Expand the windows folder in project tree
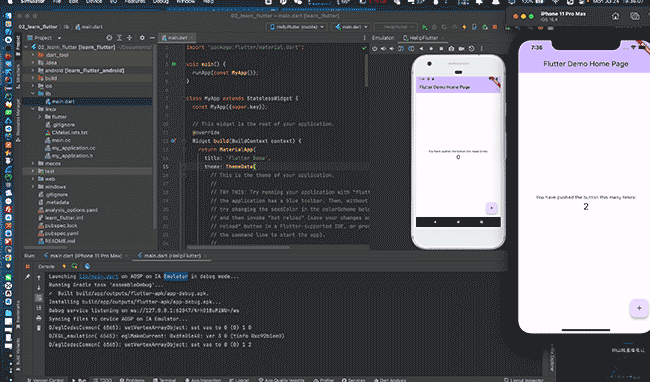This screenshot has height=382, width=650. pos(33,187)
